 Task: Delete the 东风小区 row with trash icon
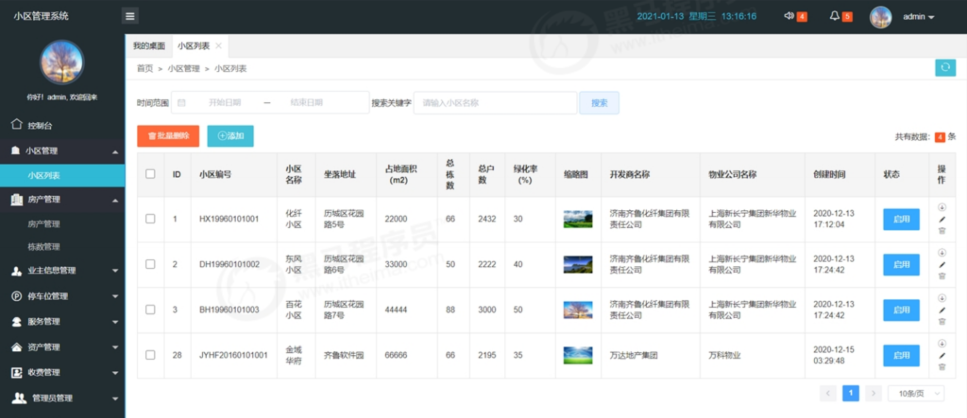click(942, 276)
